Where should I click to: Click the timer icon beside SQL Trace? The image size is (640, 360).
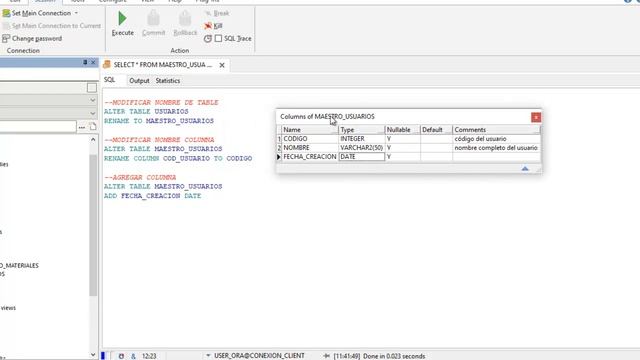208,38
